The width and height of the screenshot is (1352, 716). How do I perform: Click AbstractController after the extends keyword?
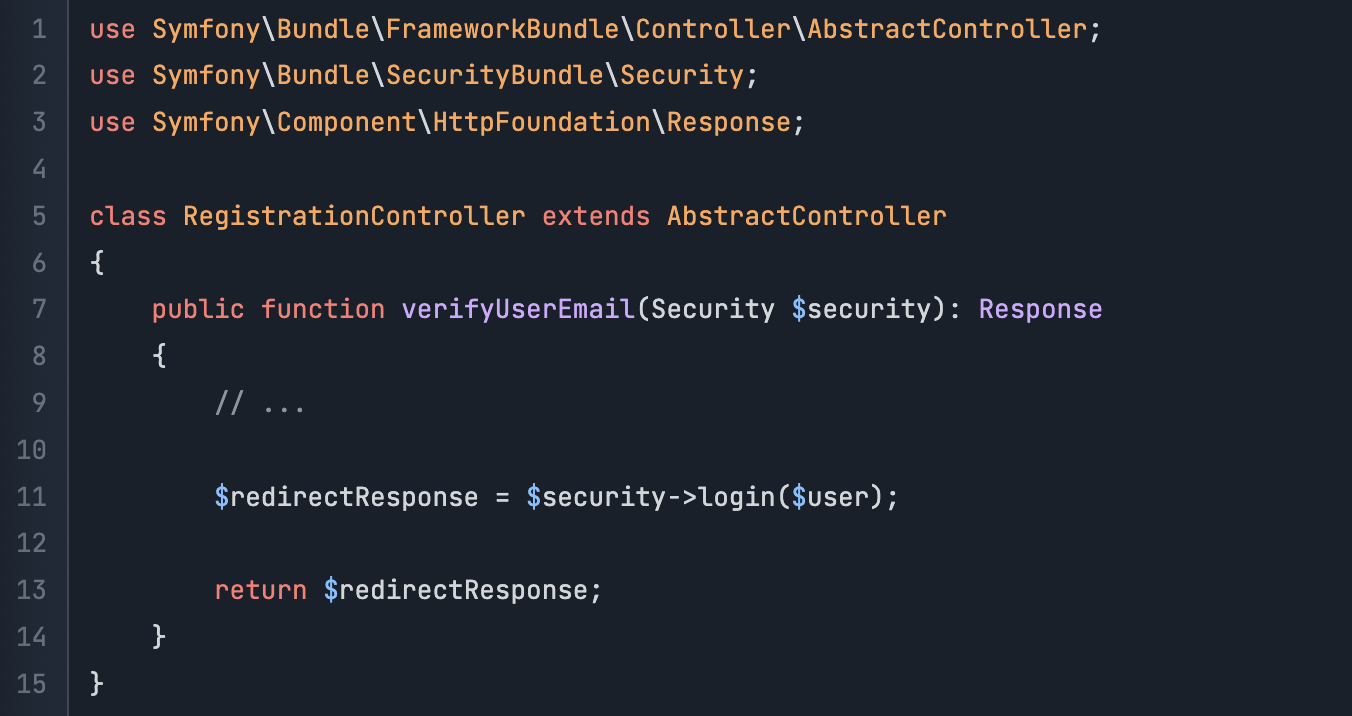807,216
